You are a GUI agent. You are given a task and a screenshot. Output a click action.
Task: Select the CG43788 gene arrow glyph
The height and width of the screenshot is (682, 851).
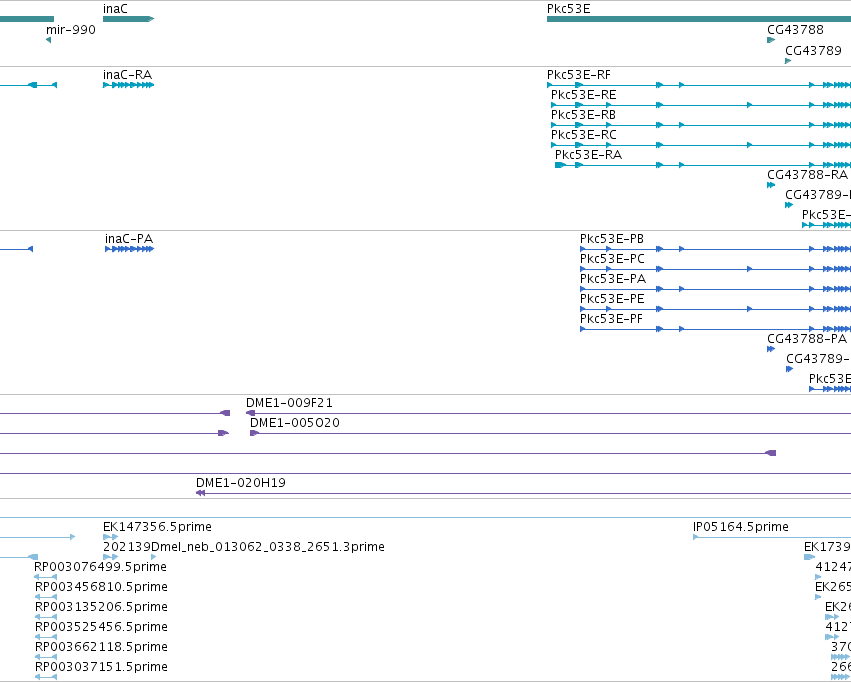point(771,40)
